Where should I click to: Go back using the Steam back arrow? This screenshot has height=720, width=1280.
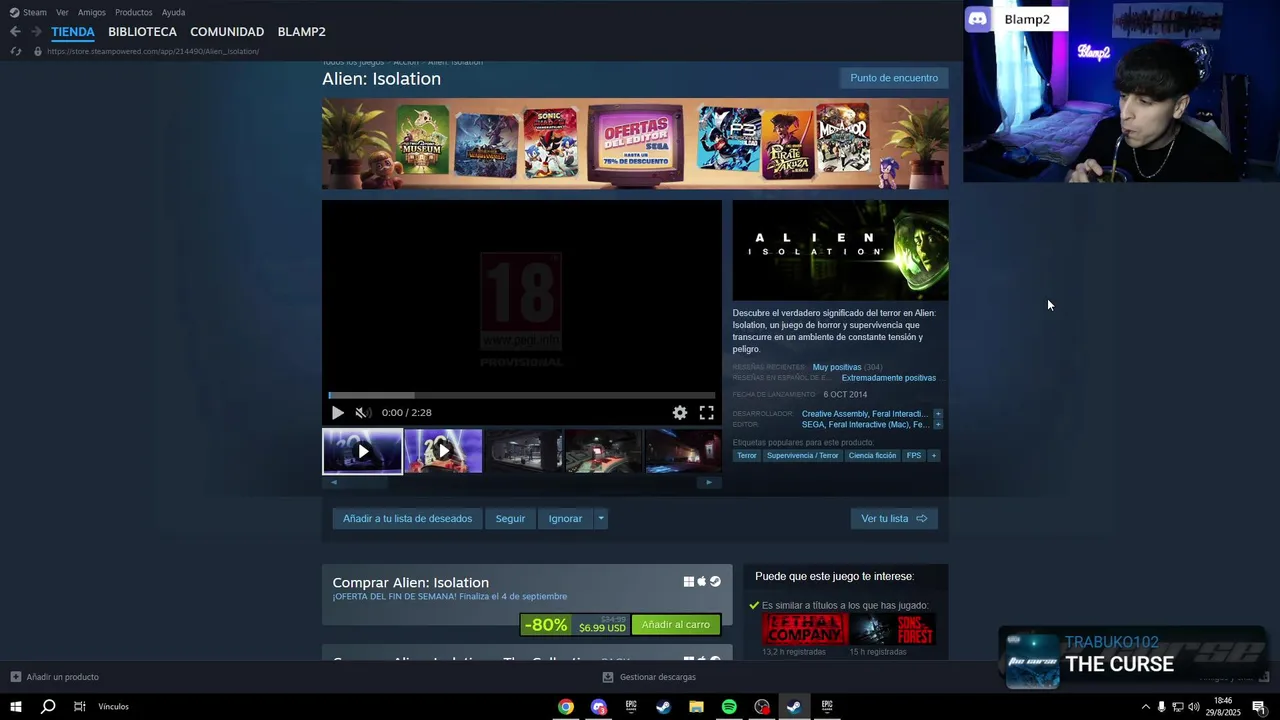[x=15, y=31]
